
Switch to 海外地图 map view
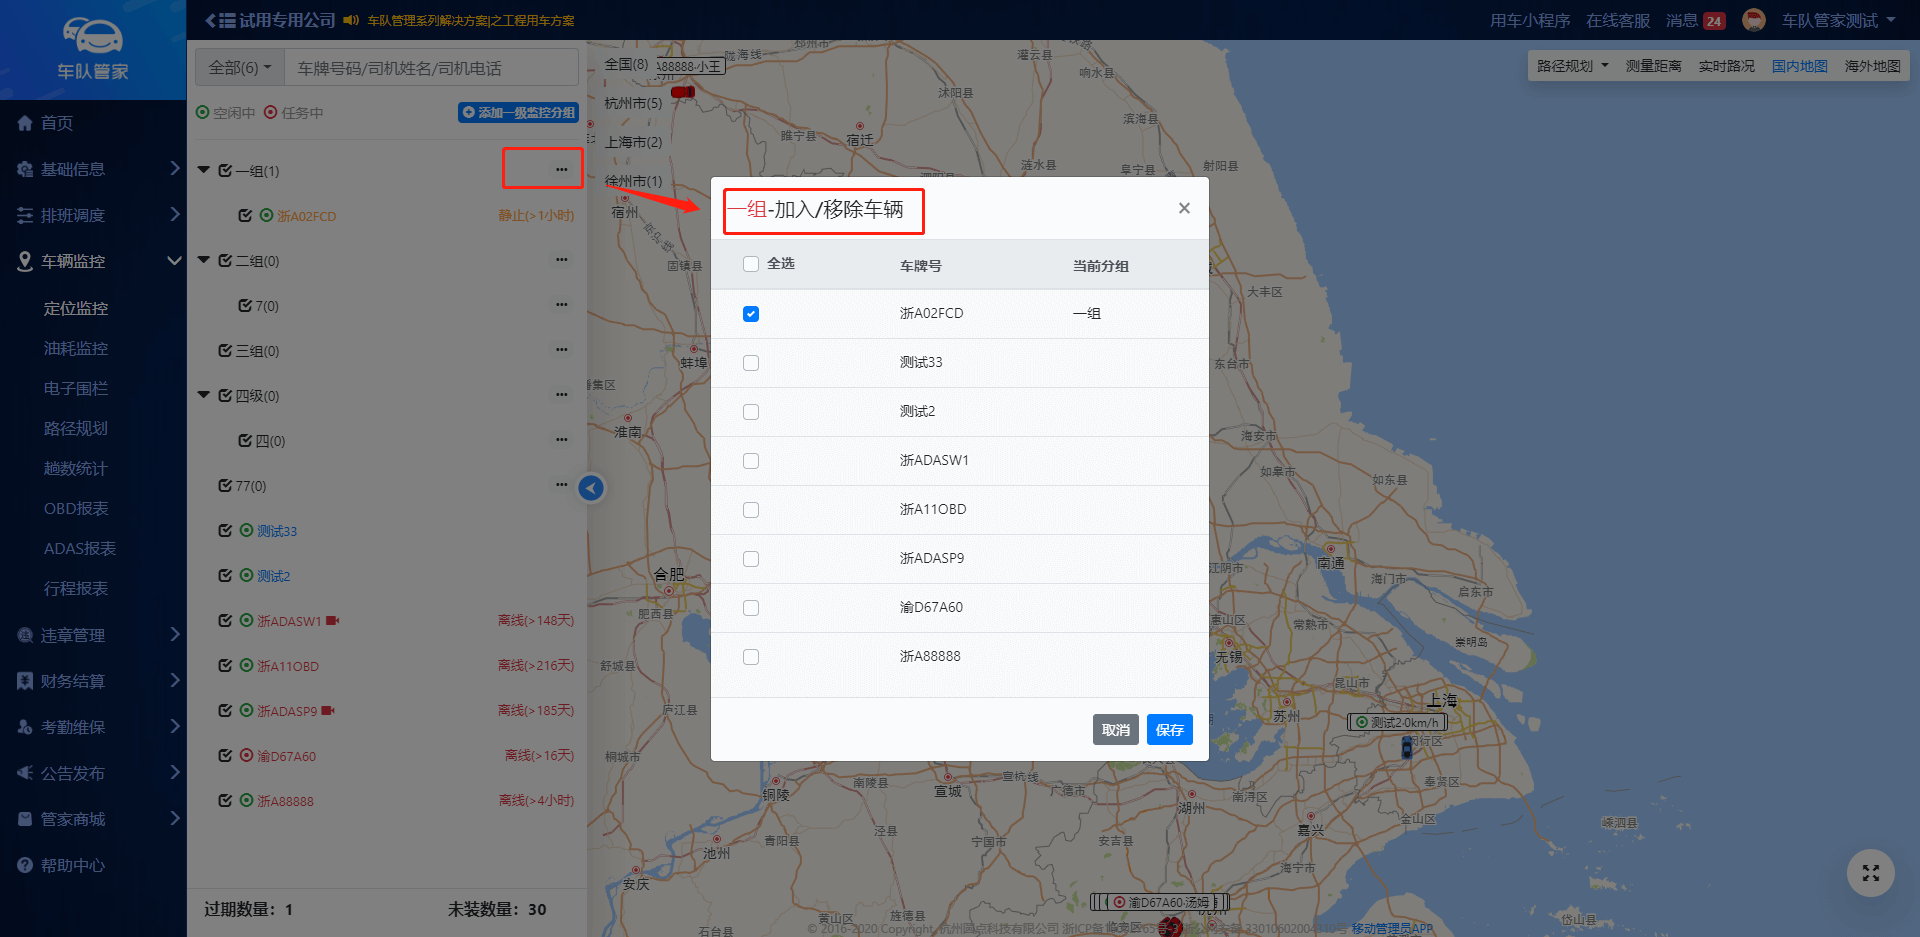pos(1872,66)
